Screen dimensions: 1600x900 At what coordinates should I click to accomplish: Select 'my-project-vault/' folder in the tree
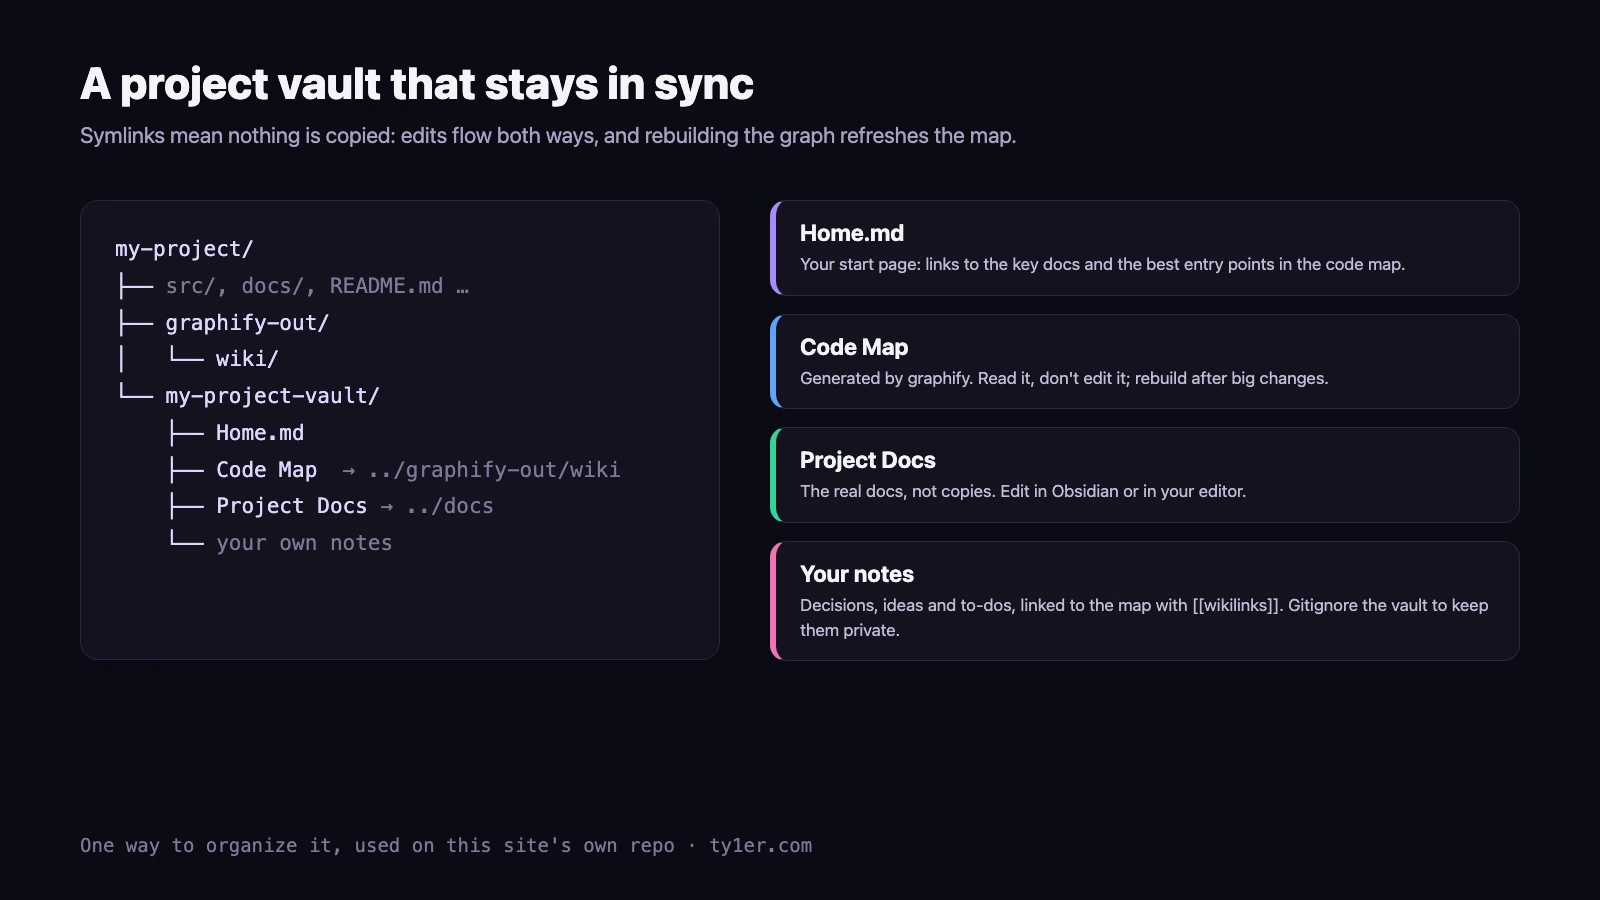click(272, 396)
